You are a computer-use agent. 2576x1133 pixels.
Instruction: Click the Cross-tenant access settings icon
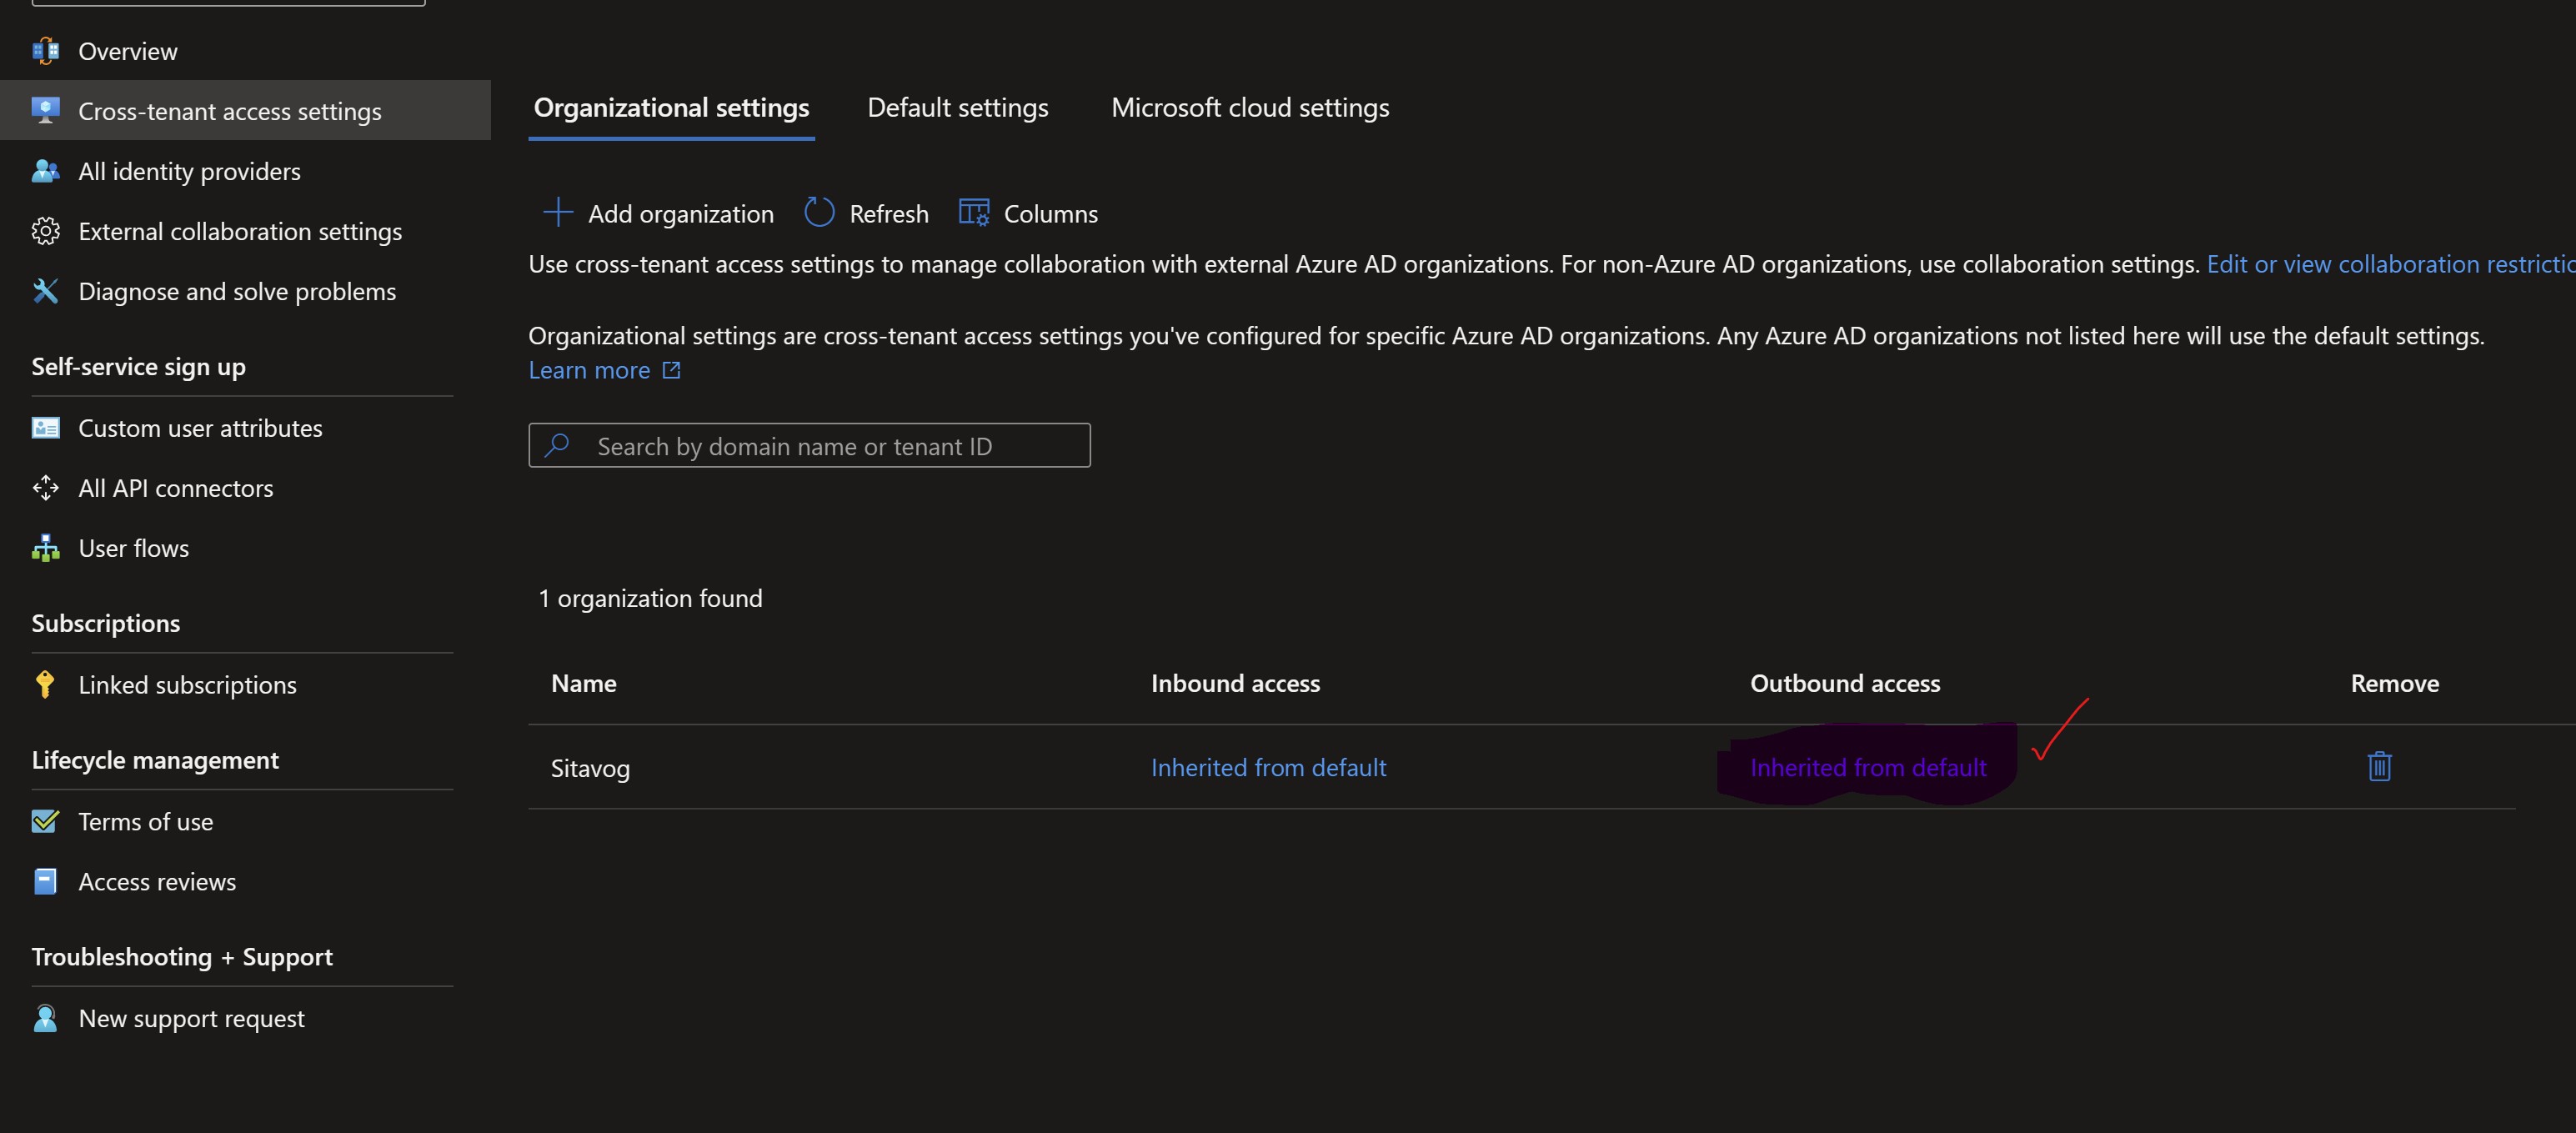[x=44, y=108]
